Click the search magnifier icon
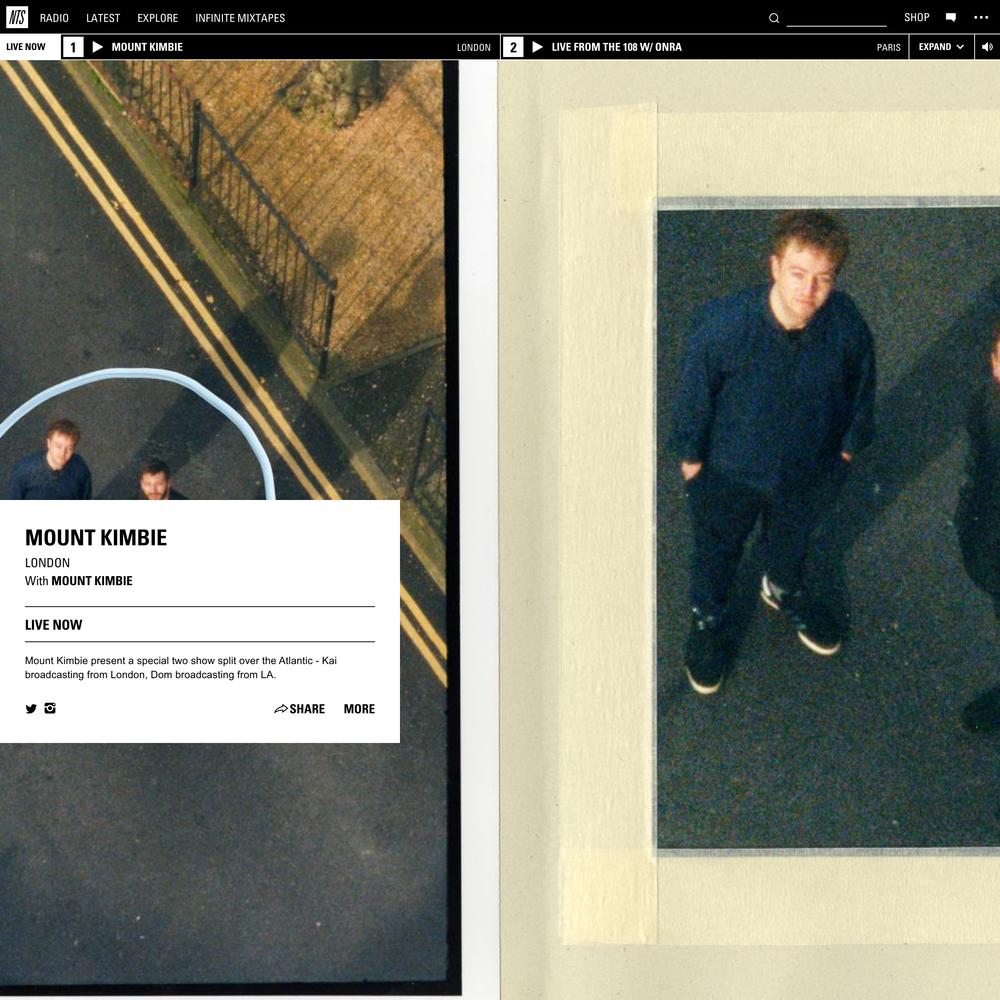Image resolution: width=1000 pixels, height=1000 pixels. [774, 18]
